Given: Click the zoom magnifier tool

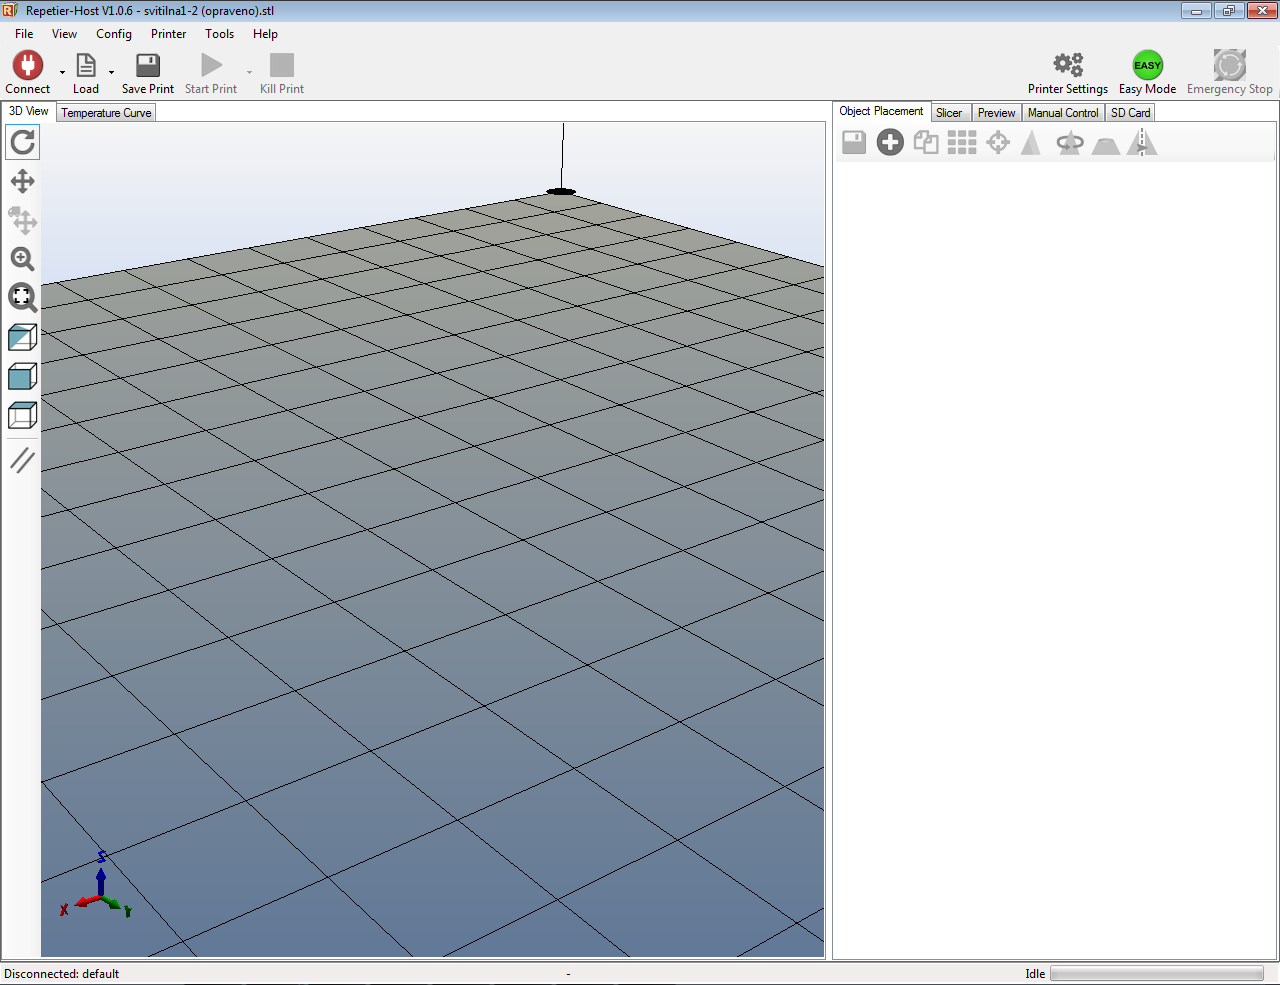Looking at the screenshot, I should click(x=22, y=259).
